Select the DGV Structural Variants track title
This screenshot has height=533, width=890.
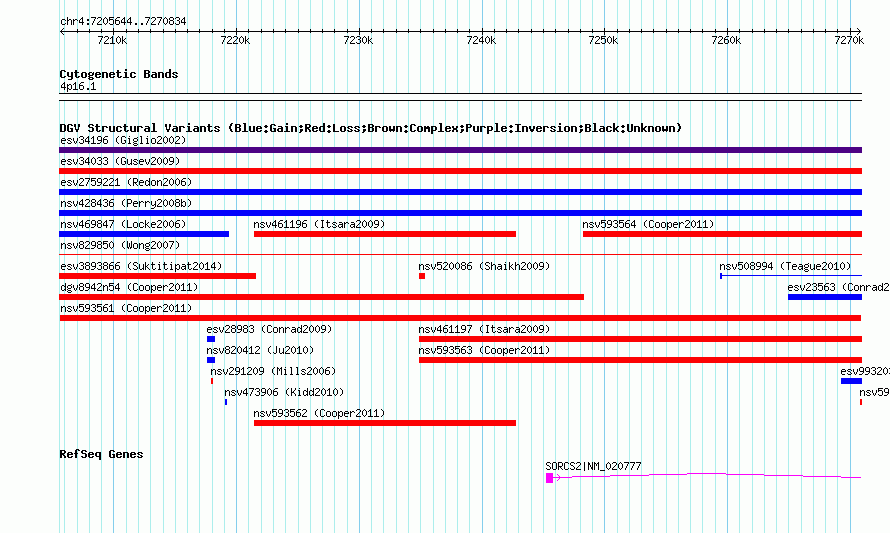371,128
